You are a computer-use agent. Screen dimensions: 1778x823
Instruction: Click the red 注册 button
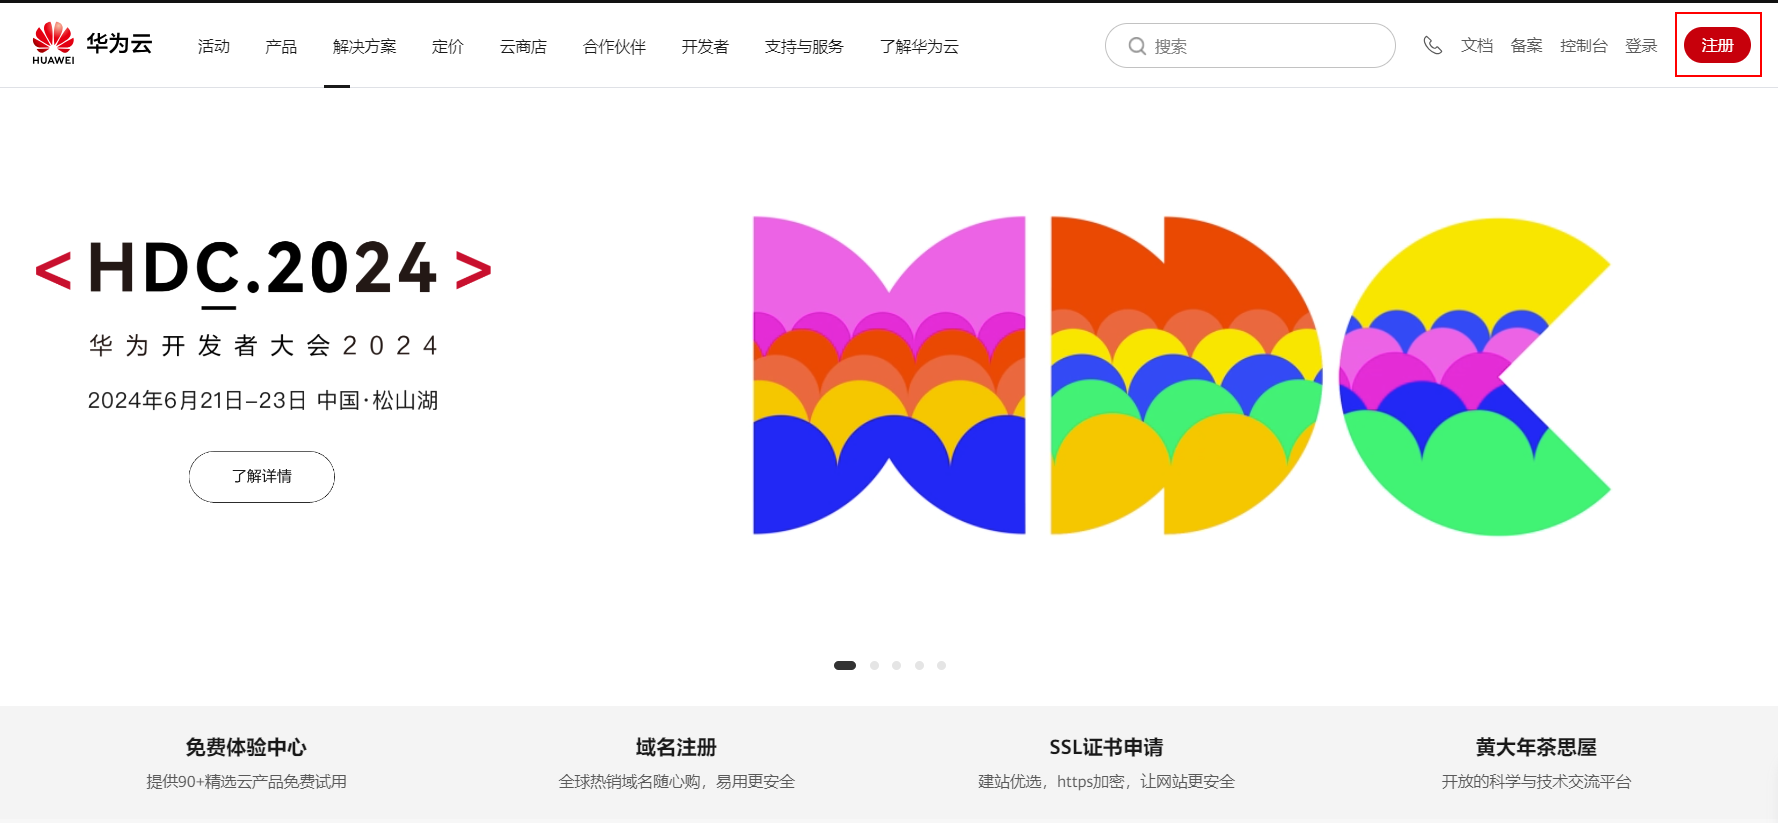point(1717,45)
